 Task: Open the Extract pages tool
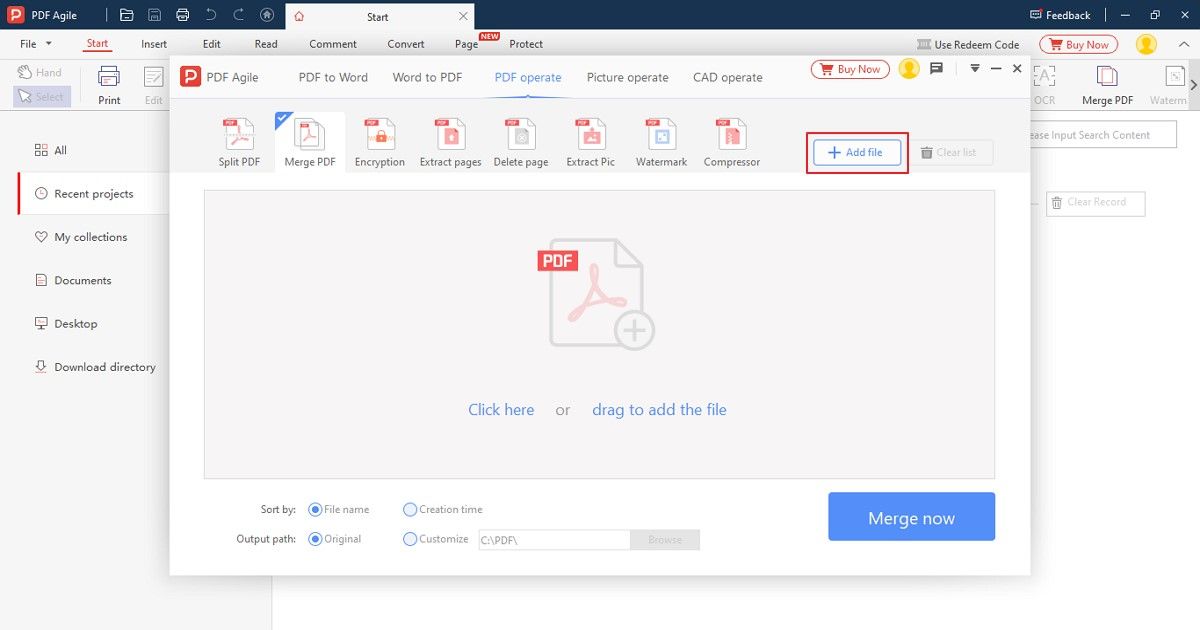450,142
